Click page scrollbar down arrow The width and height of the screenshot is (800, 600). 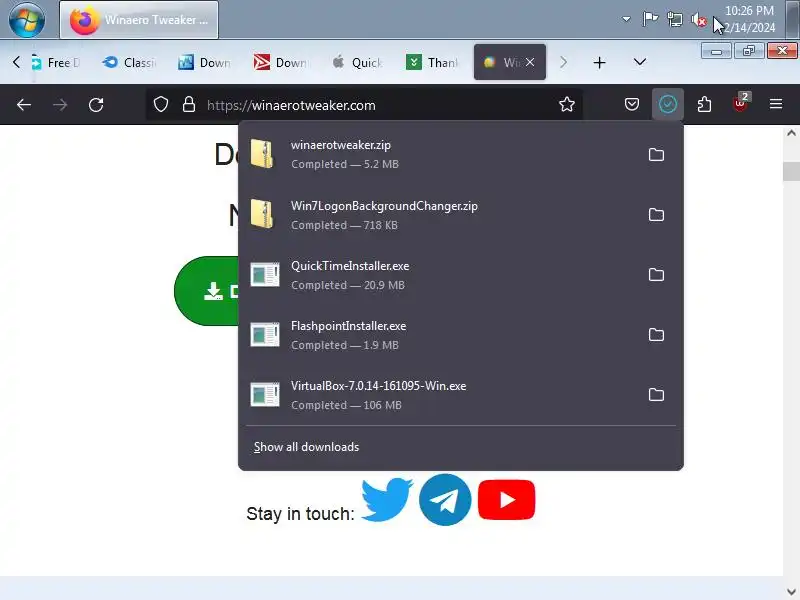(x=791, y=592)
